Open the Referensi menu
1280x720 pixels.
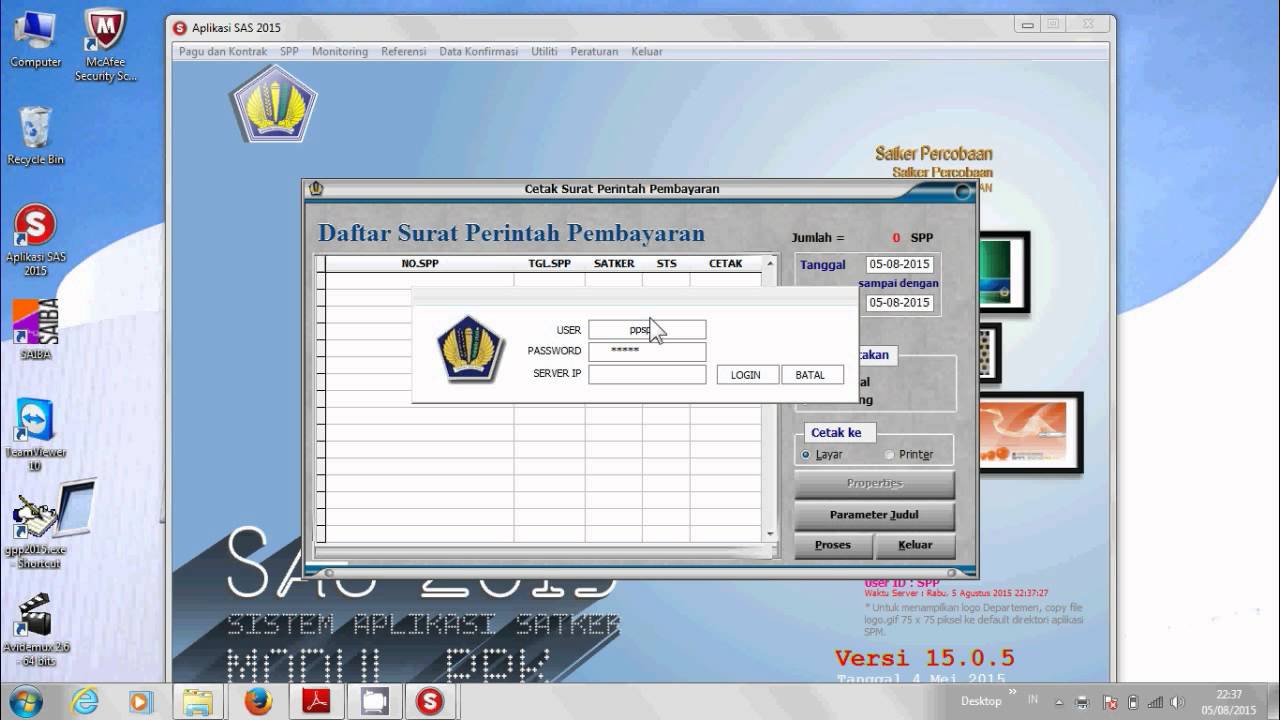(x=403, y=51)
